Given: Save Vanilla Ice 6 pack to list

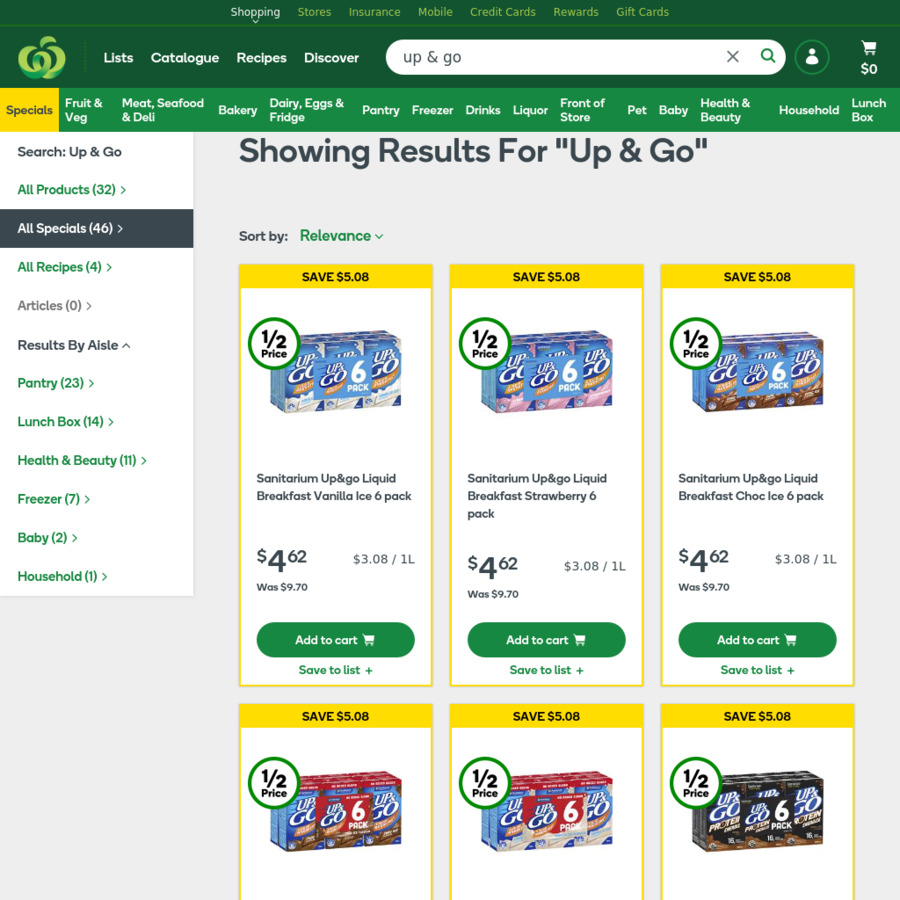Looking at the screenshot, I should [x=335, y=670].
